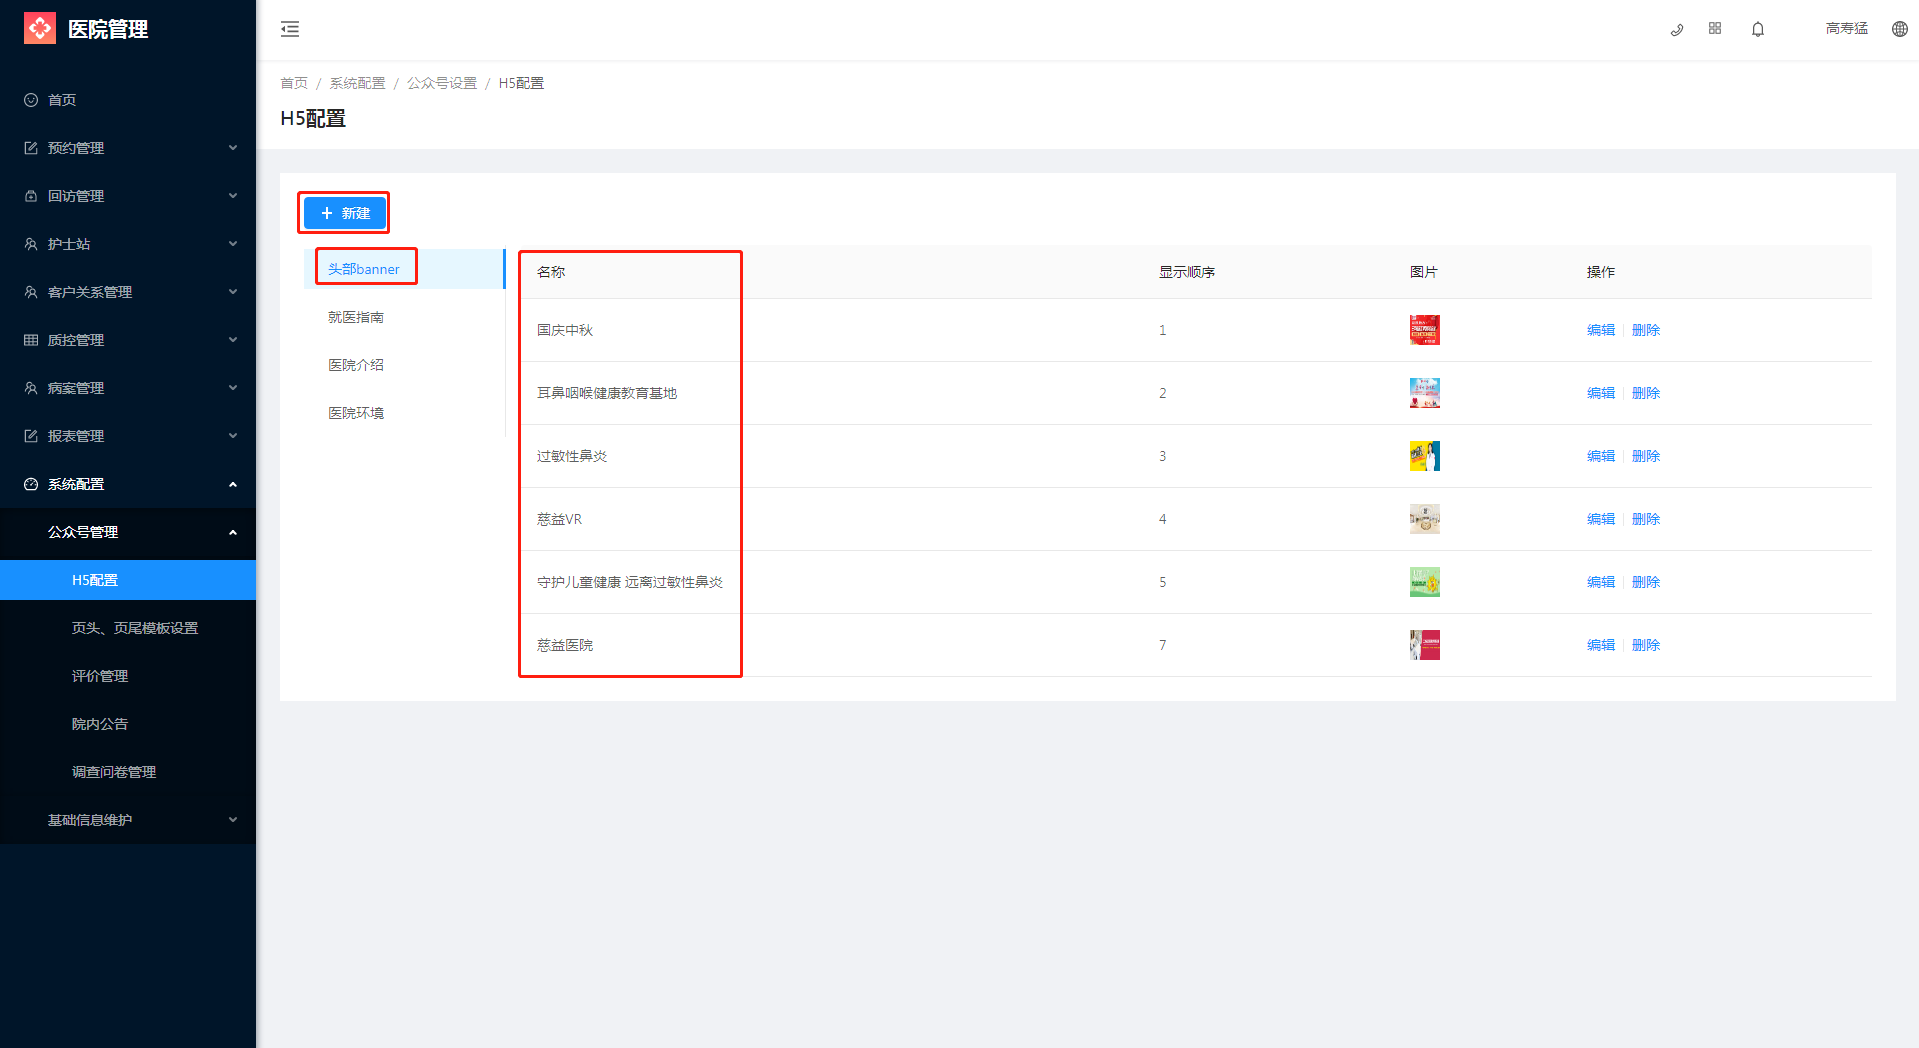The image size is (1919, 1048).
Task: Click the 显示顺序 column header
Action: [1187, 272]
